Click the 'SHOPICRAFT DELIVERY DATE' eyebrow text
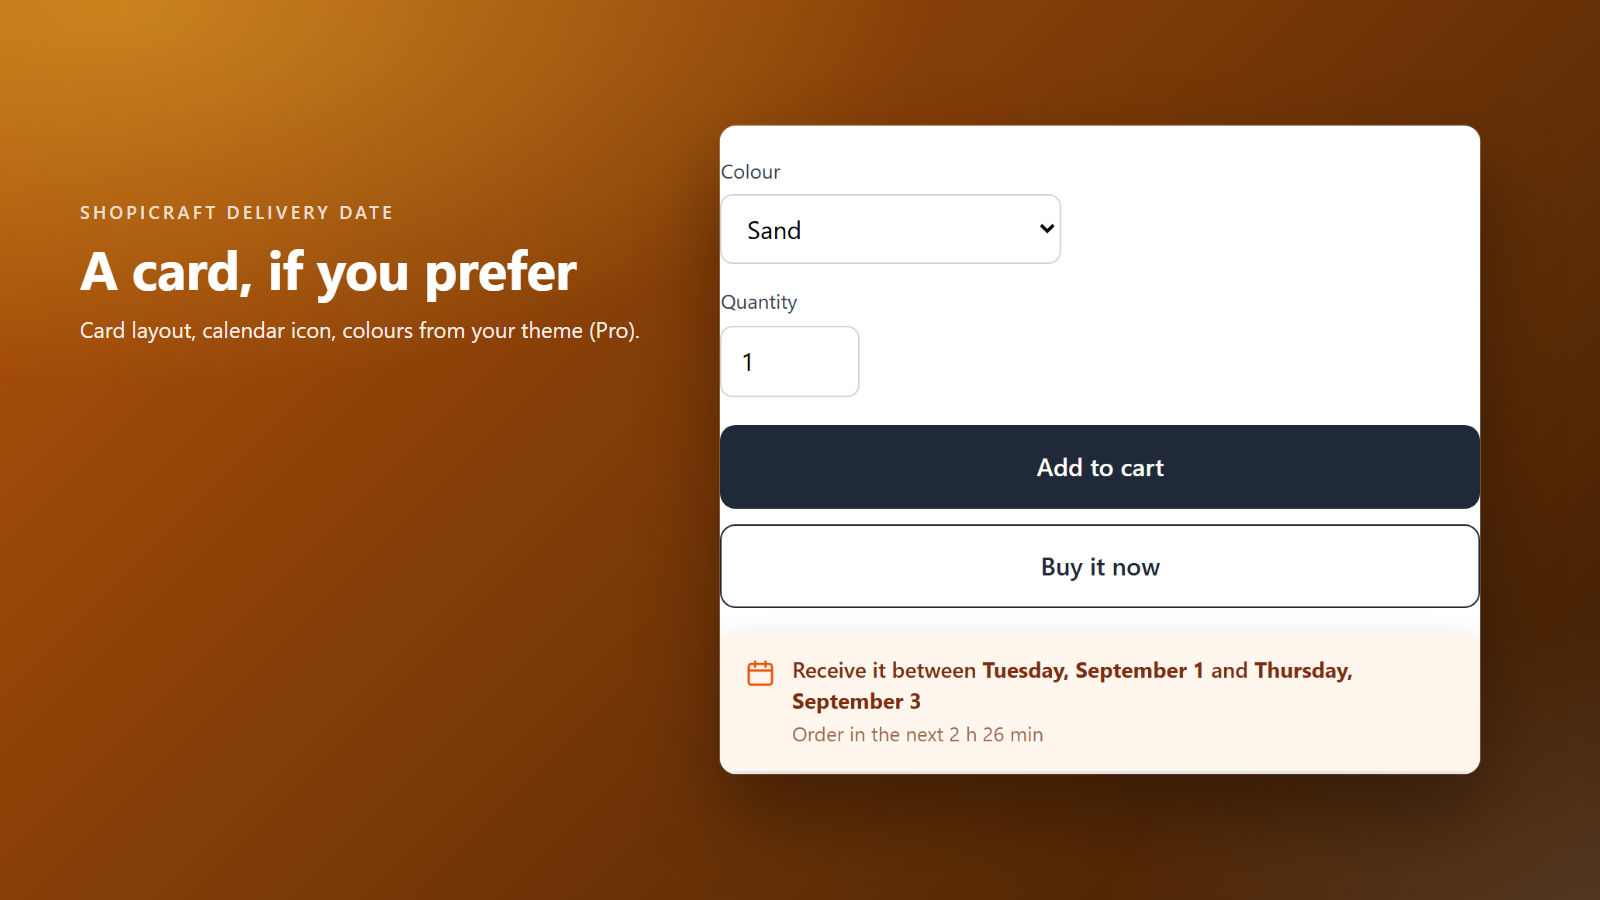This screenshot has width=1600, height=900. point(236,213)
